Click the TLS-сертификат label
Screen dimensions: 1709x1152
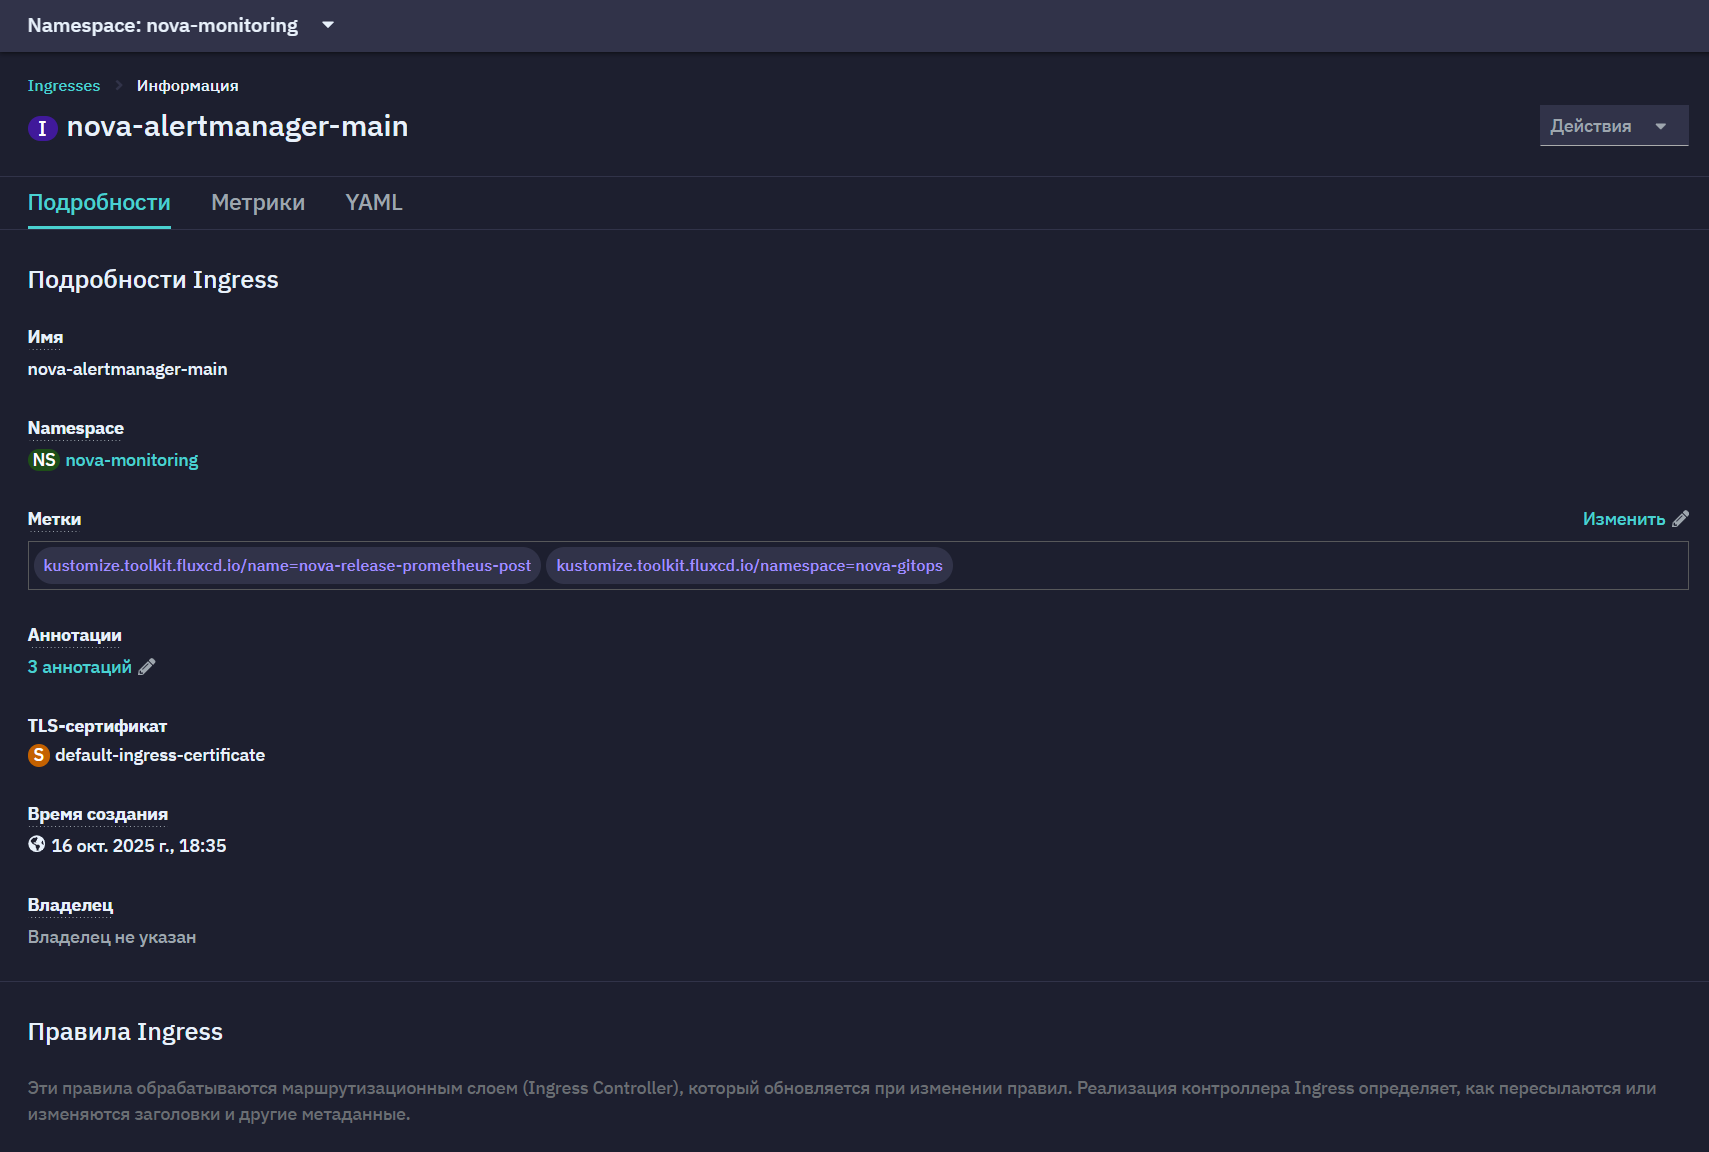(97, 726)
